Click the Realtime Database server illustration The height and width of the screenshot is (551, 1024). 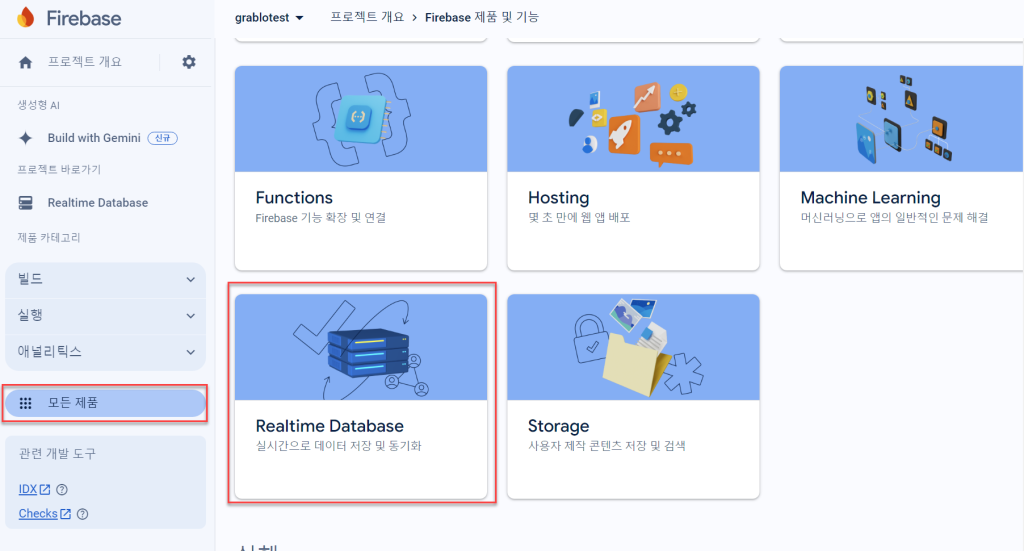363,350
